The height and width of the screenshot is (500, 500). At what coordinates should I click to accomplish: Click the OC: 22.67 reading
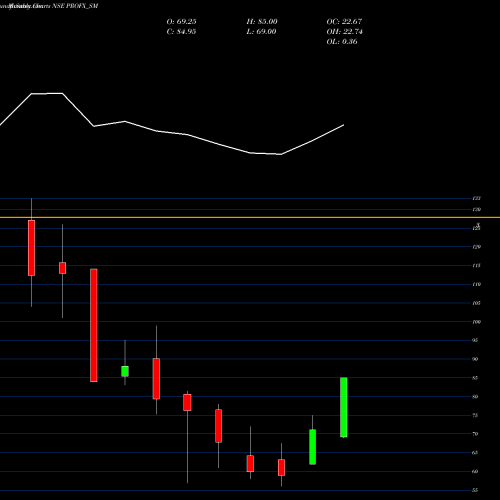tap(344, 21)
